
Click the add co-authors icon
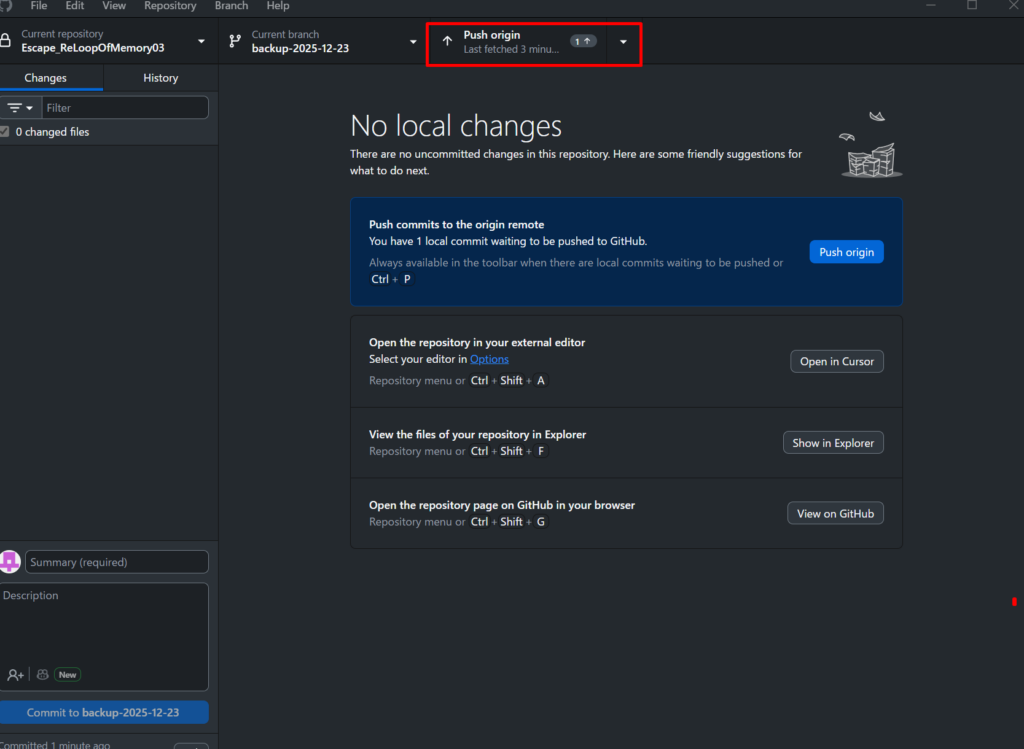coord(15,675)
